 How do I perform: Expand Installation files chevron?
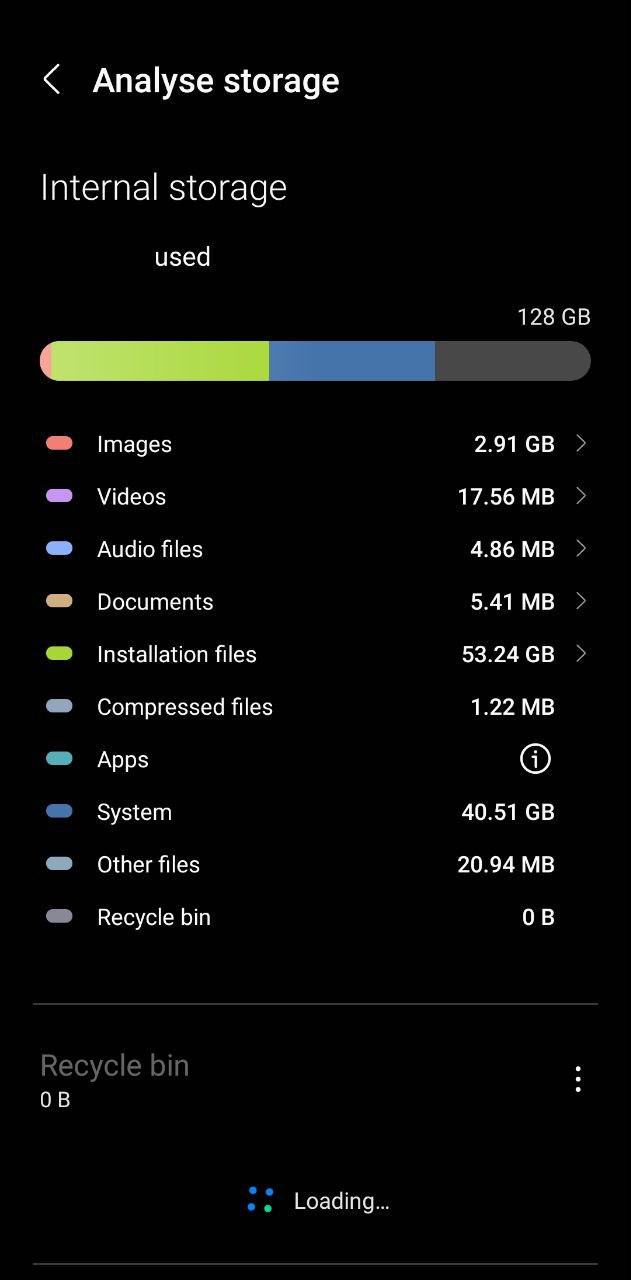point(581,654)
